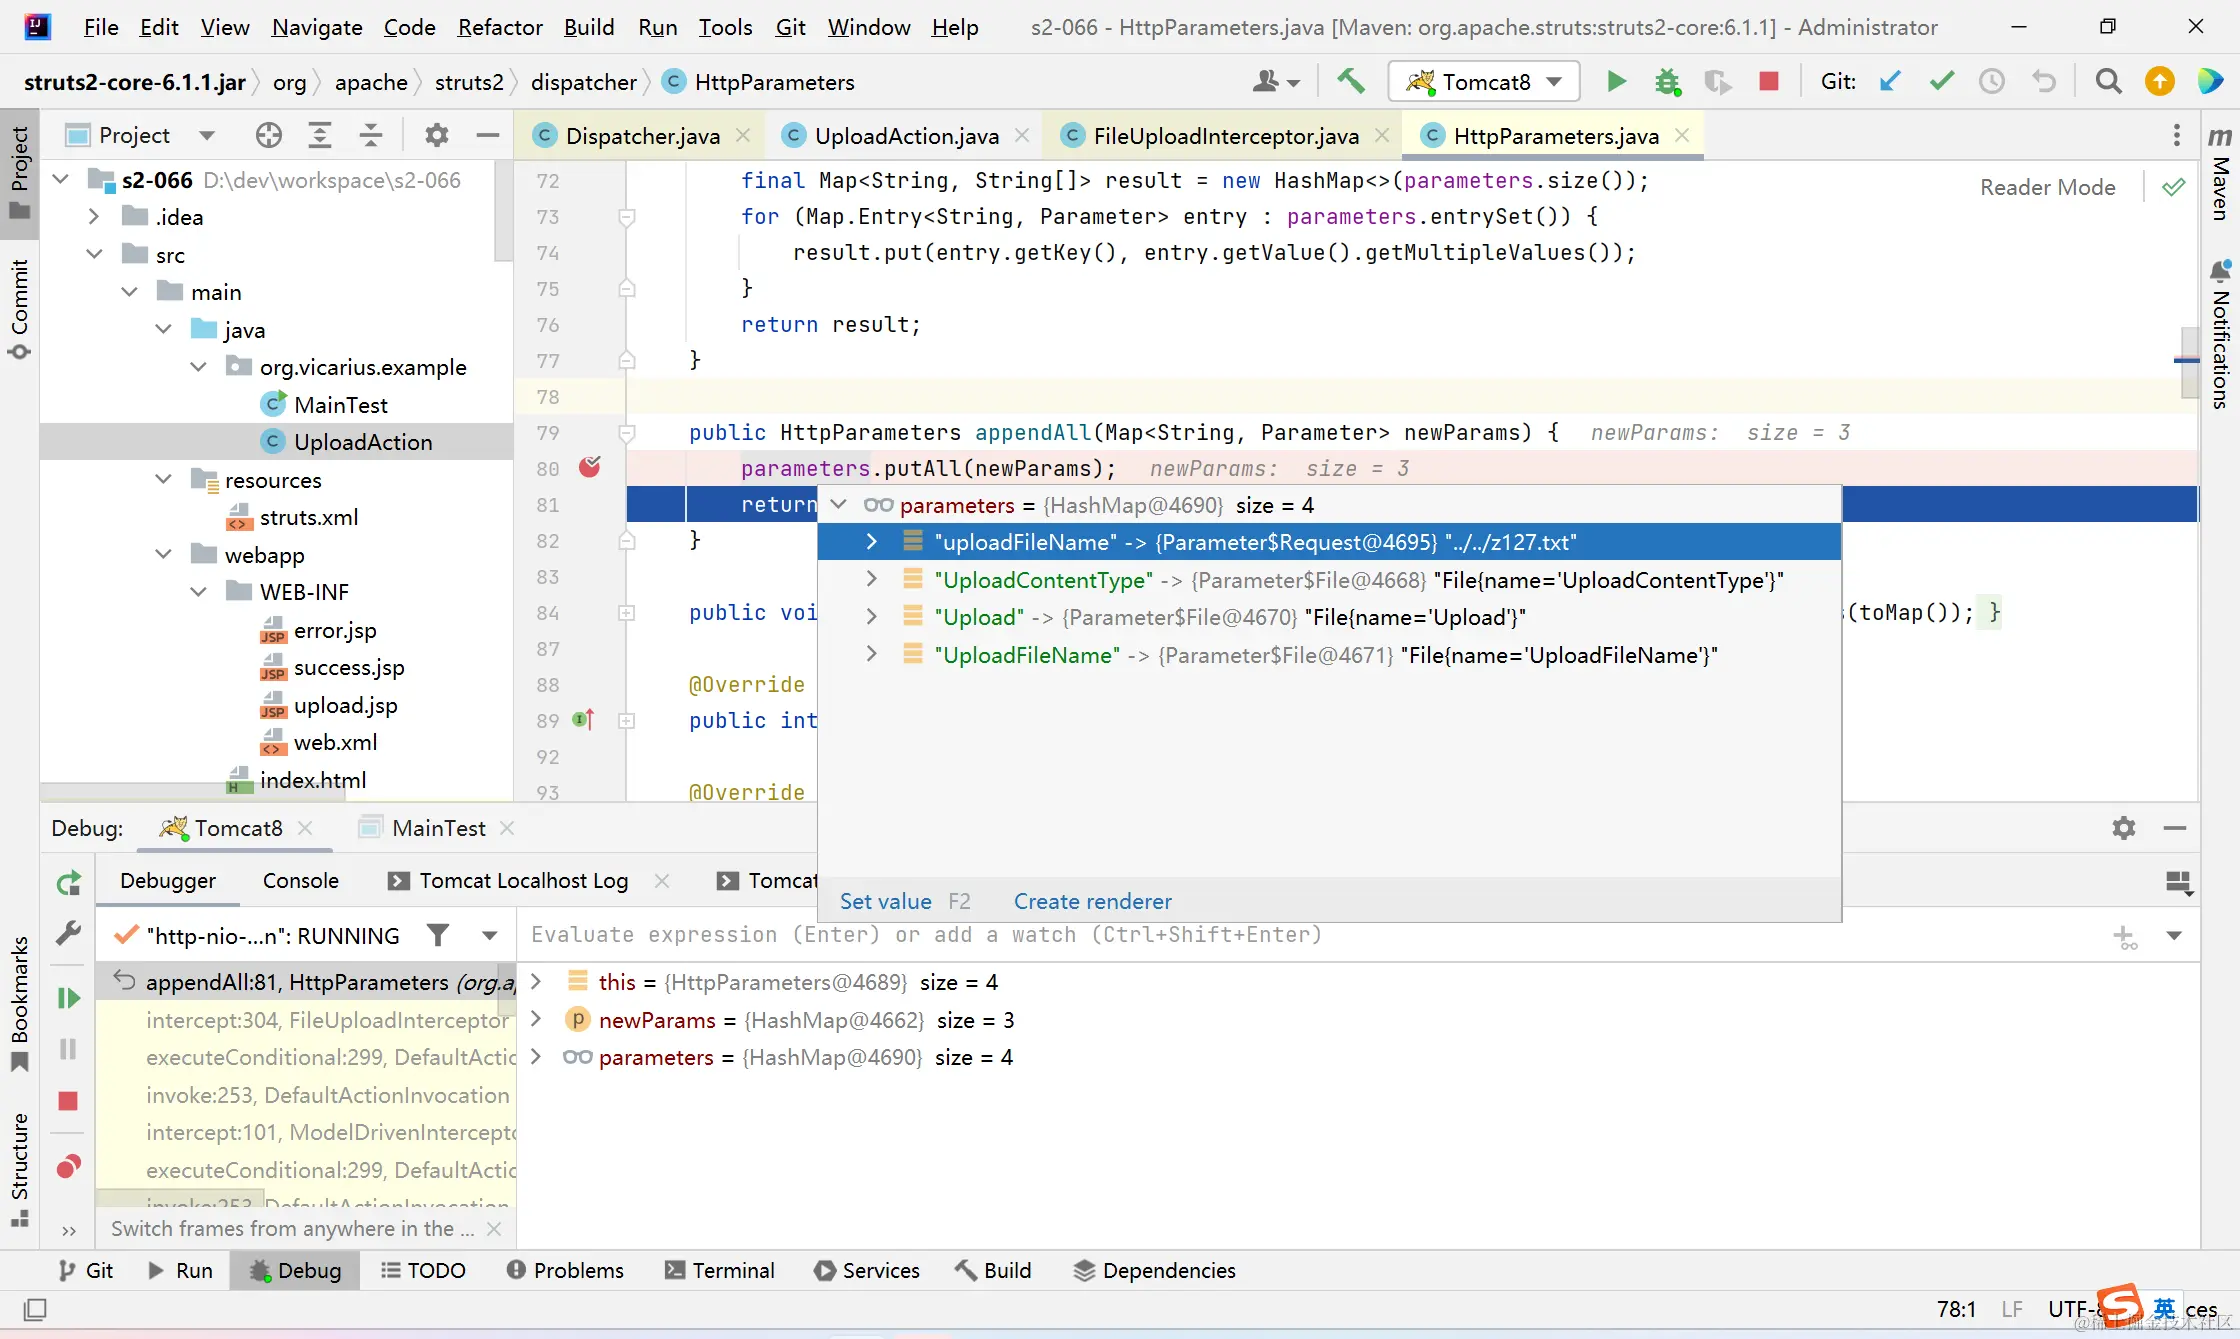
Task: Expand the uploadFileName parameter entry
Action: pyautogui.click(x=871, y=542)
